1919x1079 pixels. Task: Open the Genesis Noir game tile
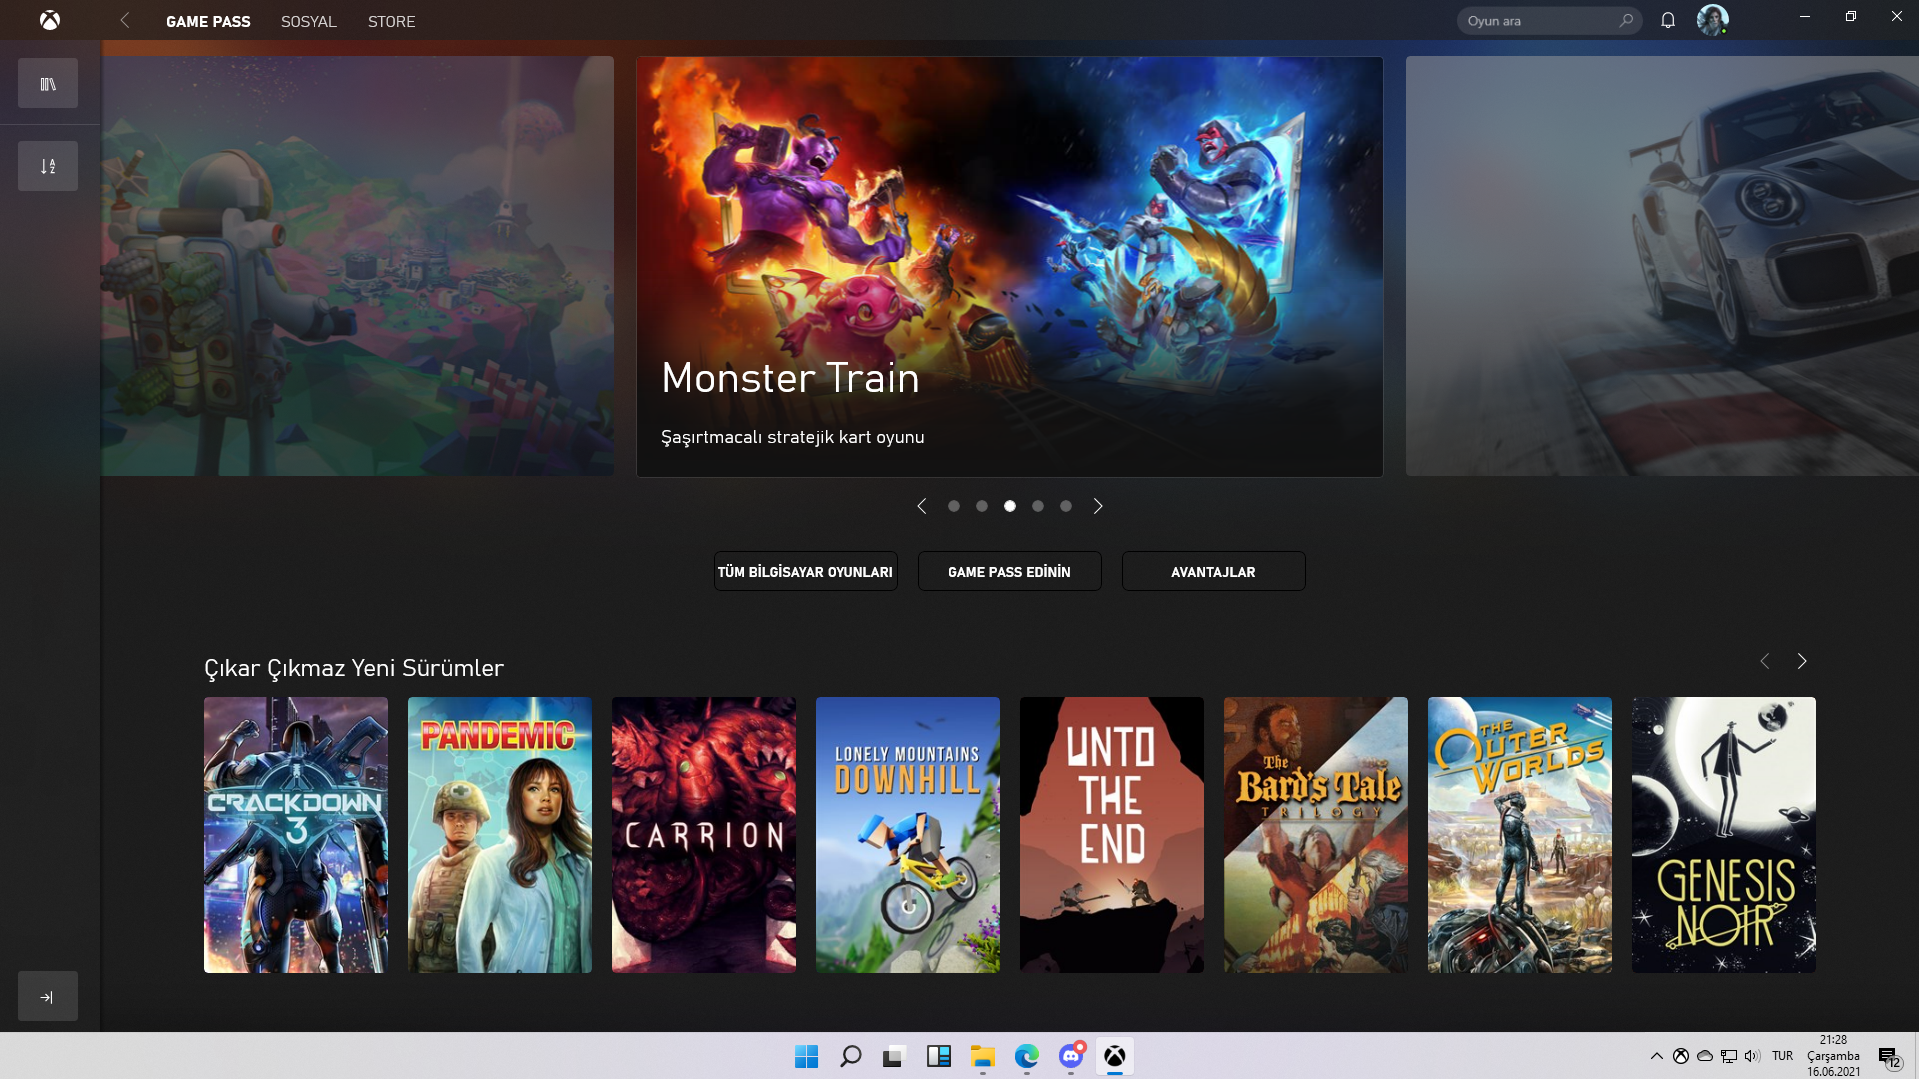tap(1724, 835)
